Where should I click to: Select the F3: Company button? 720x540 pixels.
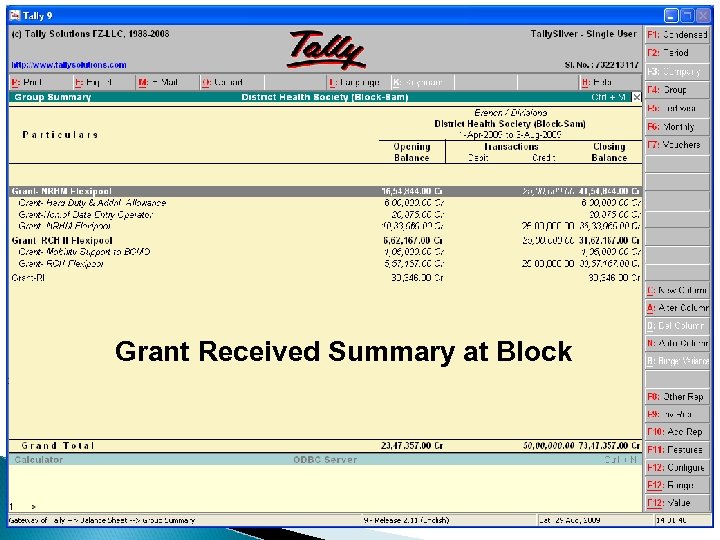click(x=677, y=72)
